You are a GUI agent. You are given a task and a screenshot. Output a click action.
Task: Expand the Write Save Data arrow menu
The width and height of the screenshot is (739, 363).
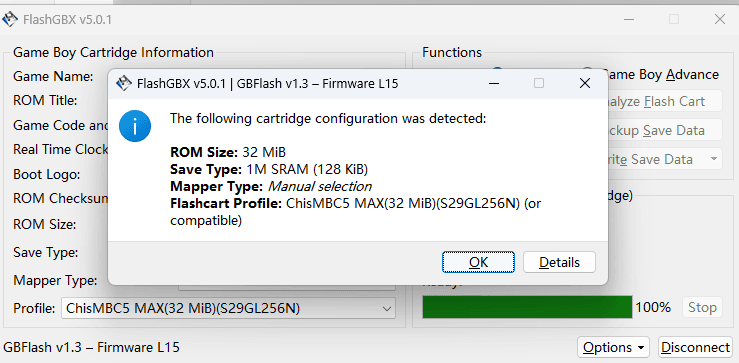(x=714, y=159)
